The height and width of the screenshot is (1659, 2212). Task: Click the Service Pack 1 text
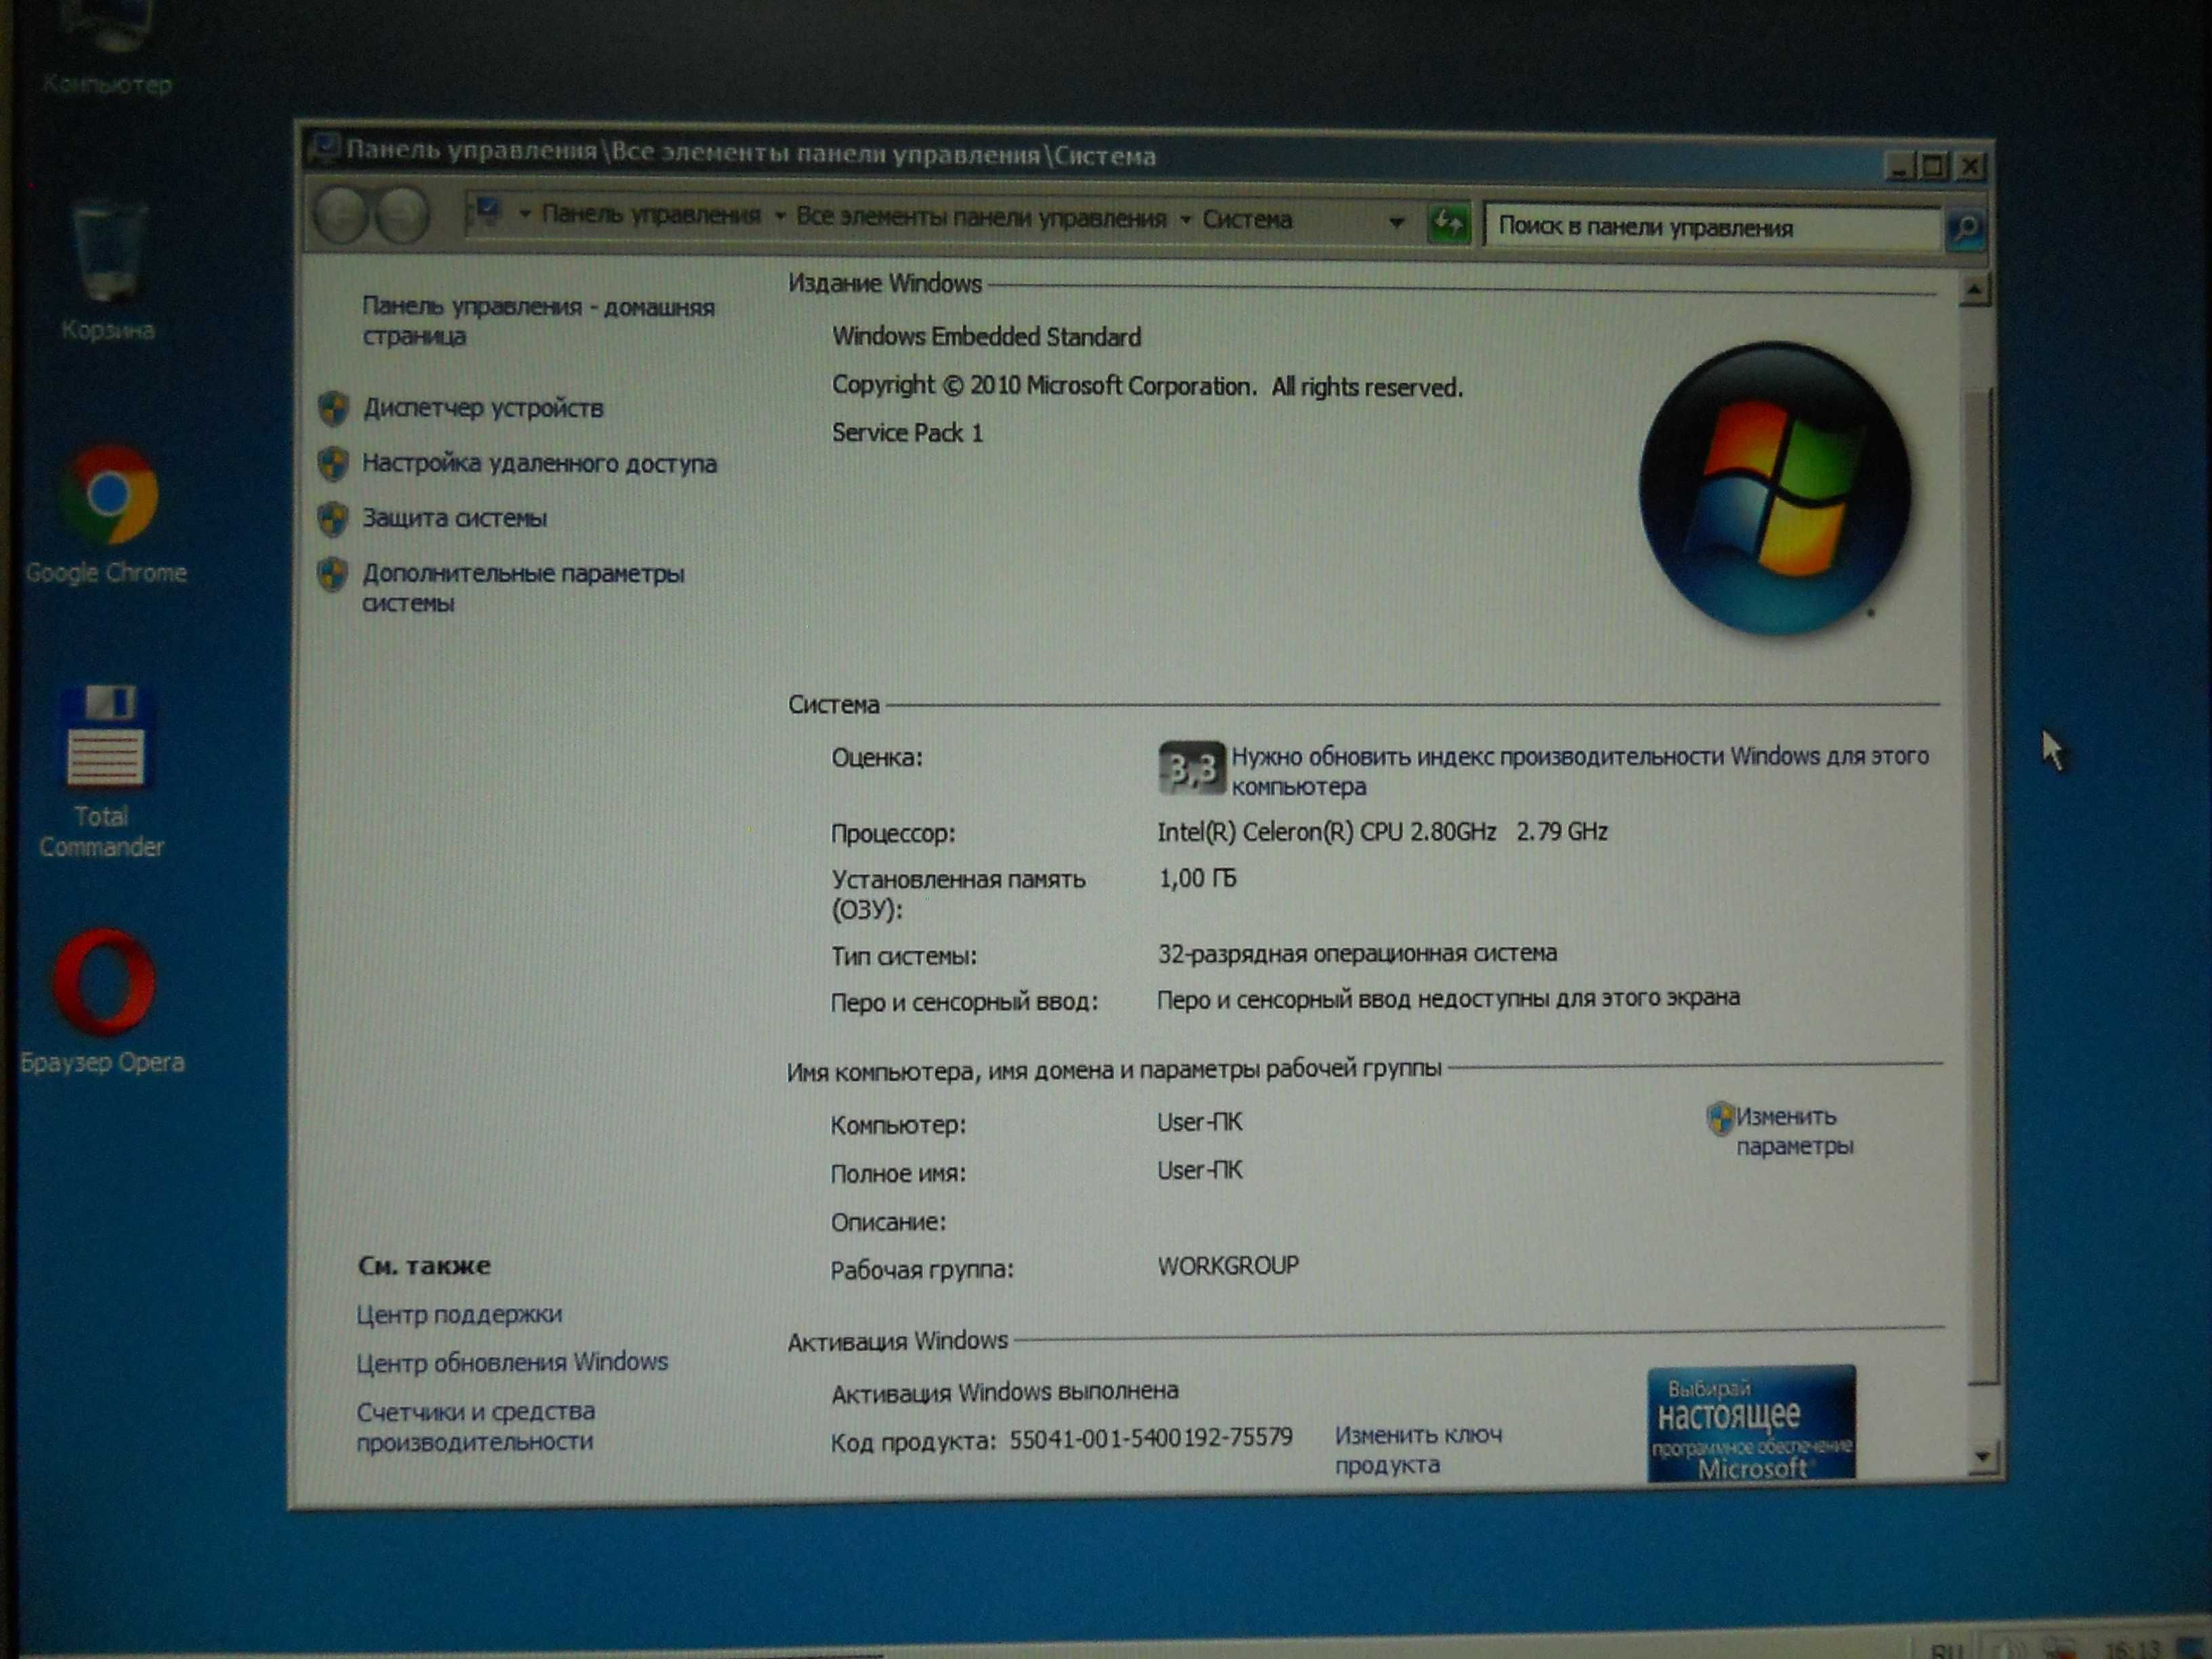tap(907, 433)
